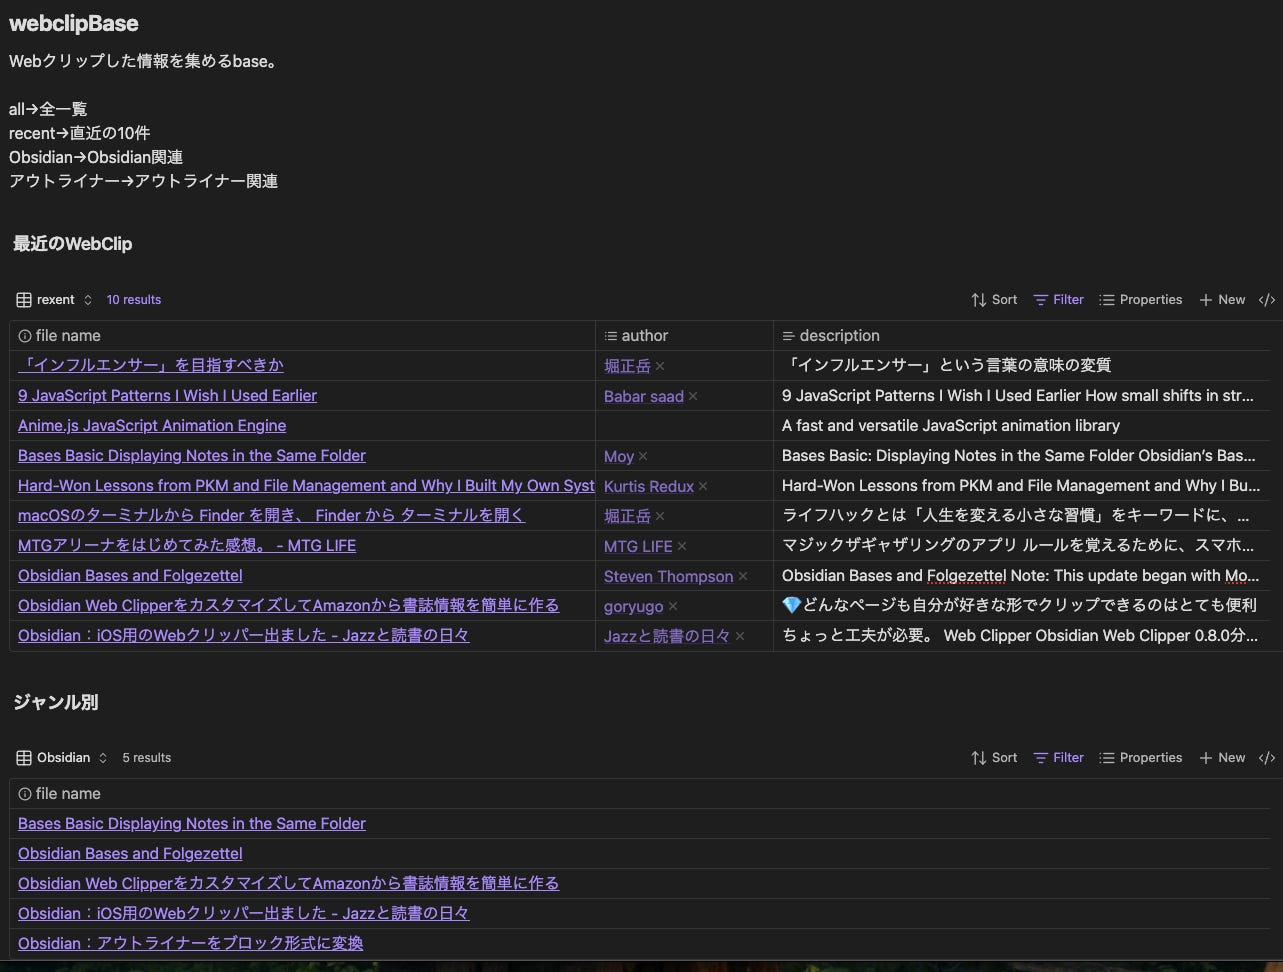Open Hard-Won Lessons from PKM note
Image resolution: width=1283 pixels, height=972 pixels.
306,486
